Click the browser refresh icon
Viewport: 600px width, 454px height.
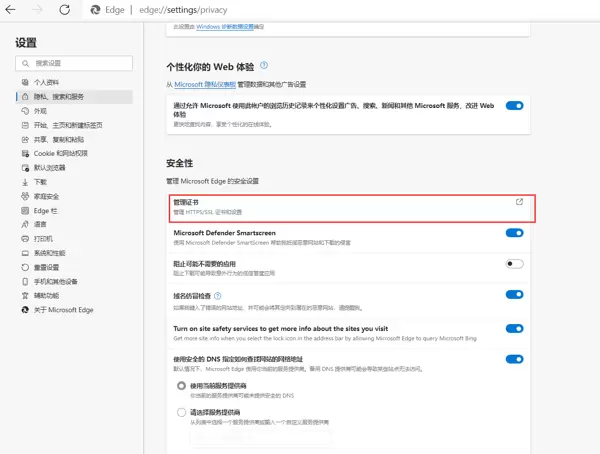(64, 9)
